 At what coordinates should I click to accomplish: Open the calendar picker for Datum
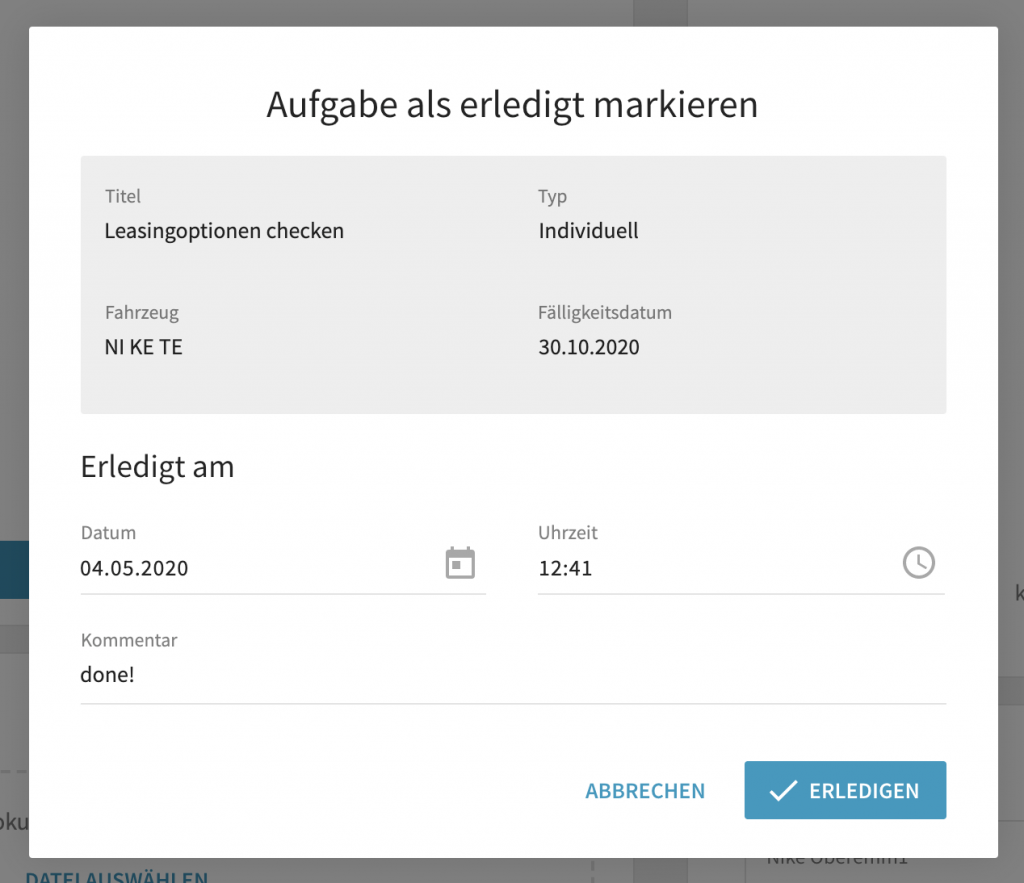[460, 563]
